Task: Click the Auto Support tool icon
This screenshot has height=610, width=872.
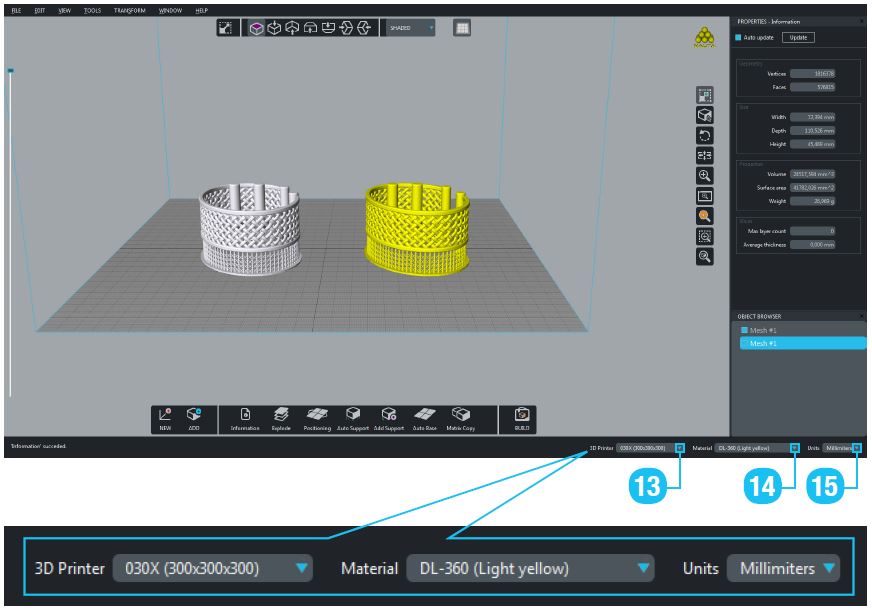Action: click(352, 414)
